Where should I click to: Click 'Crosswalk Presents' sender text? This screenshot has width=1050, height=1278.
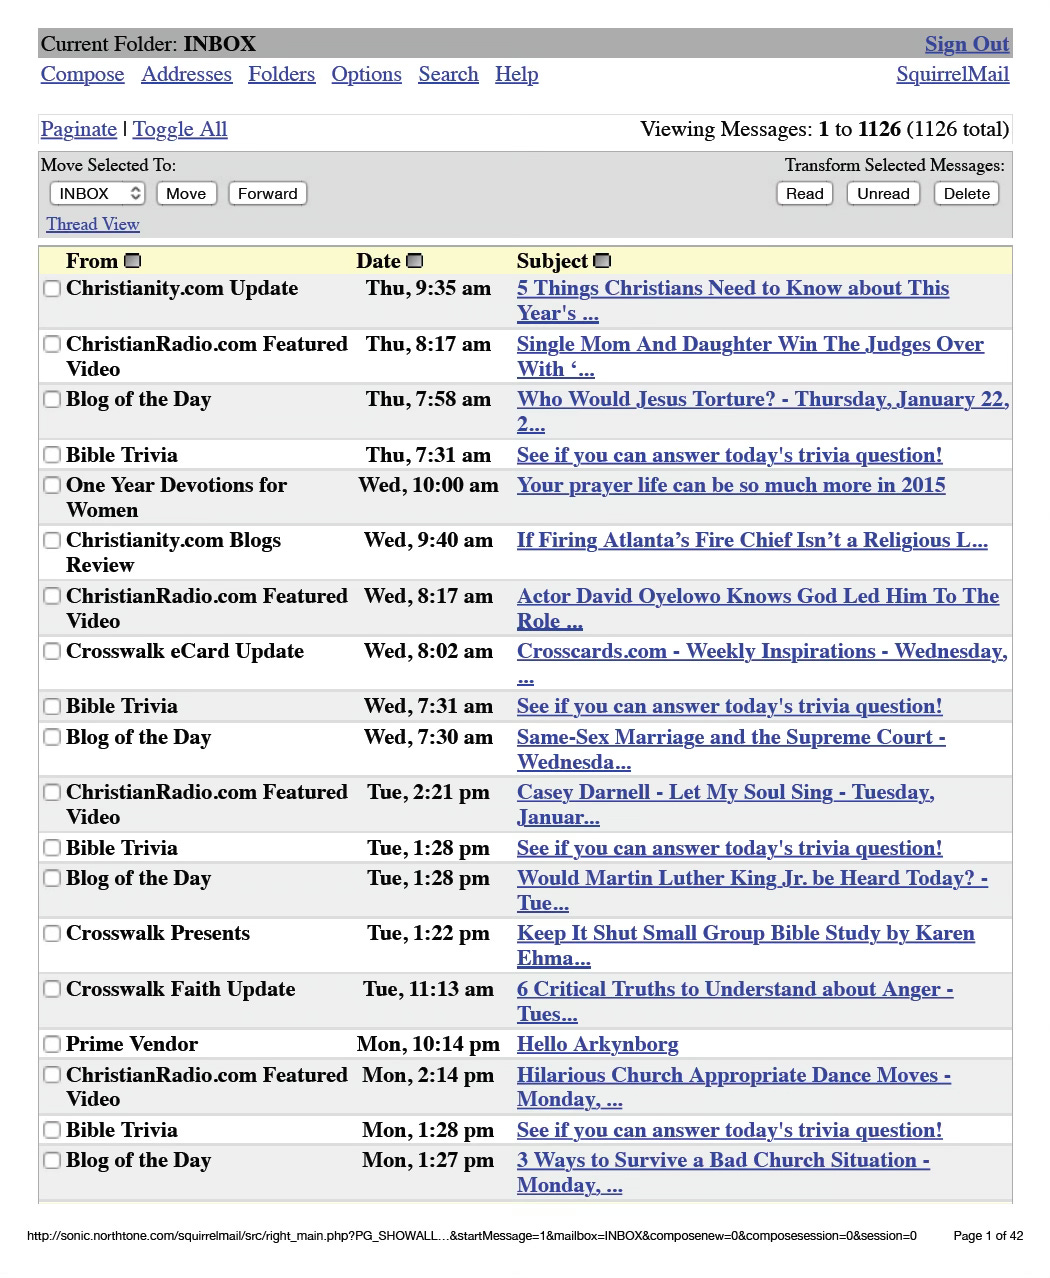[158, 933]
